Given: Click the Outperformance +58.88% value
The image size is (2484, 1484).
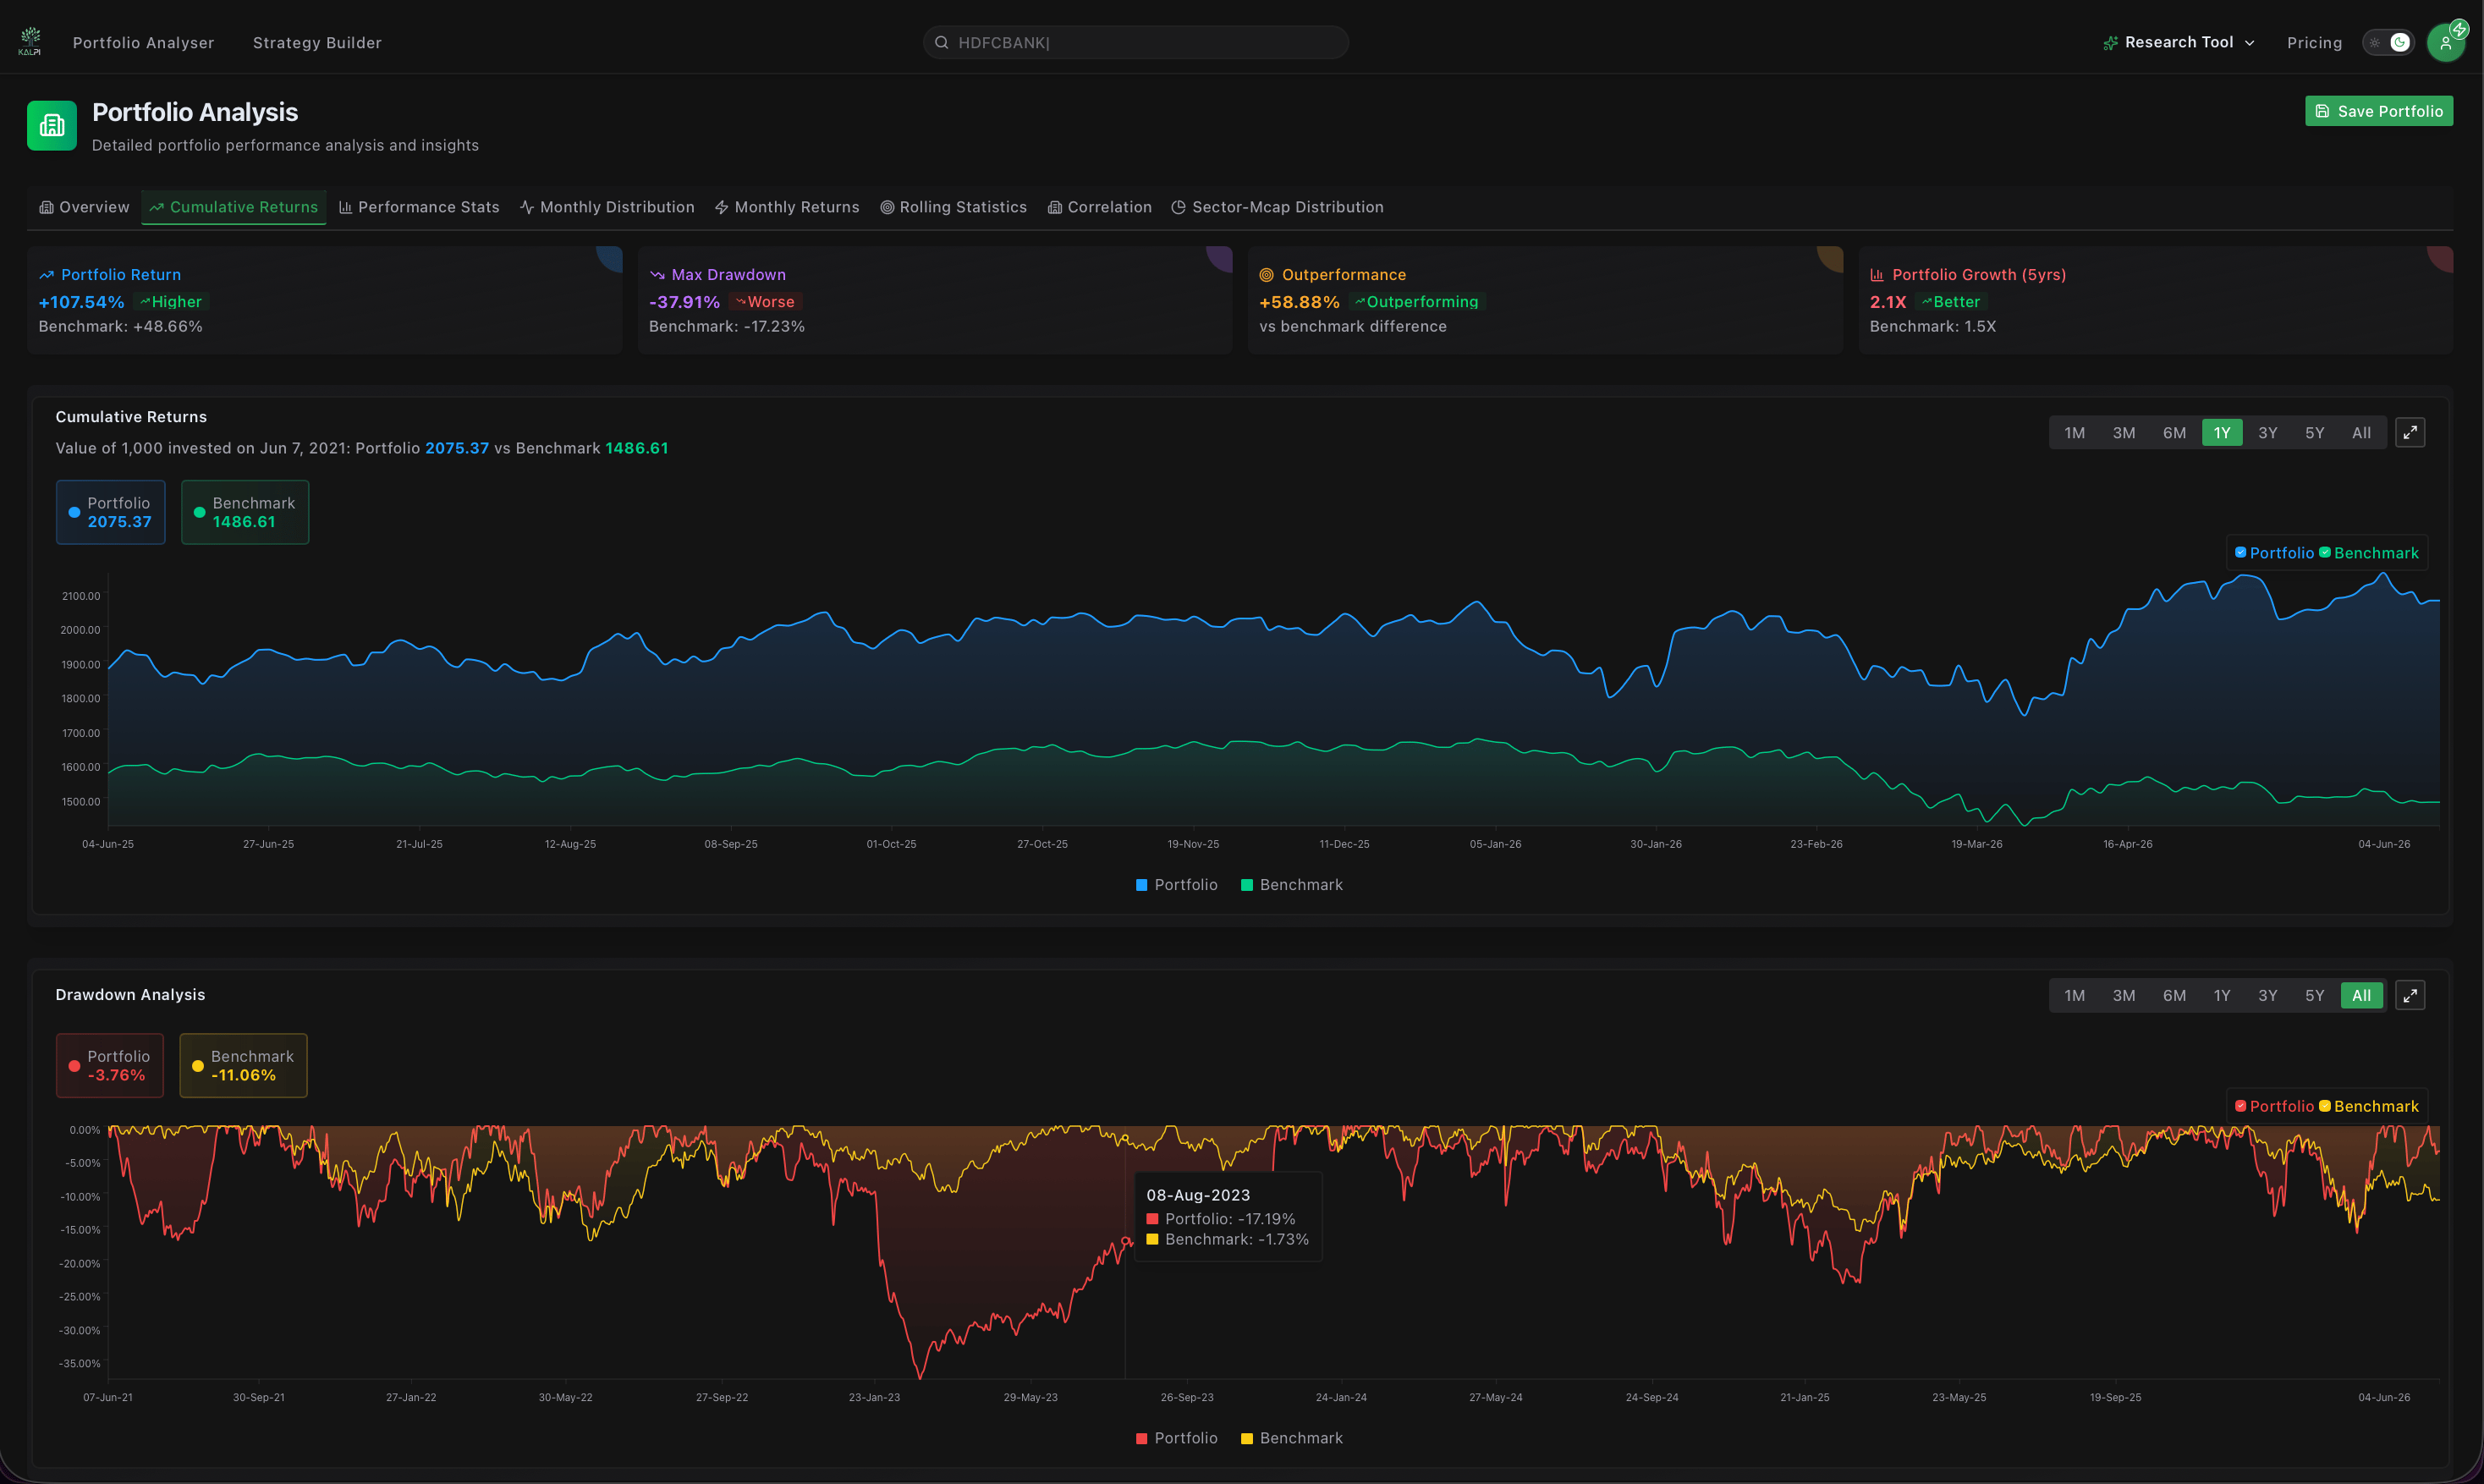Looking at the screenshot, I should pyautogui.click(x=1299, y=301).
